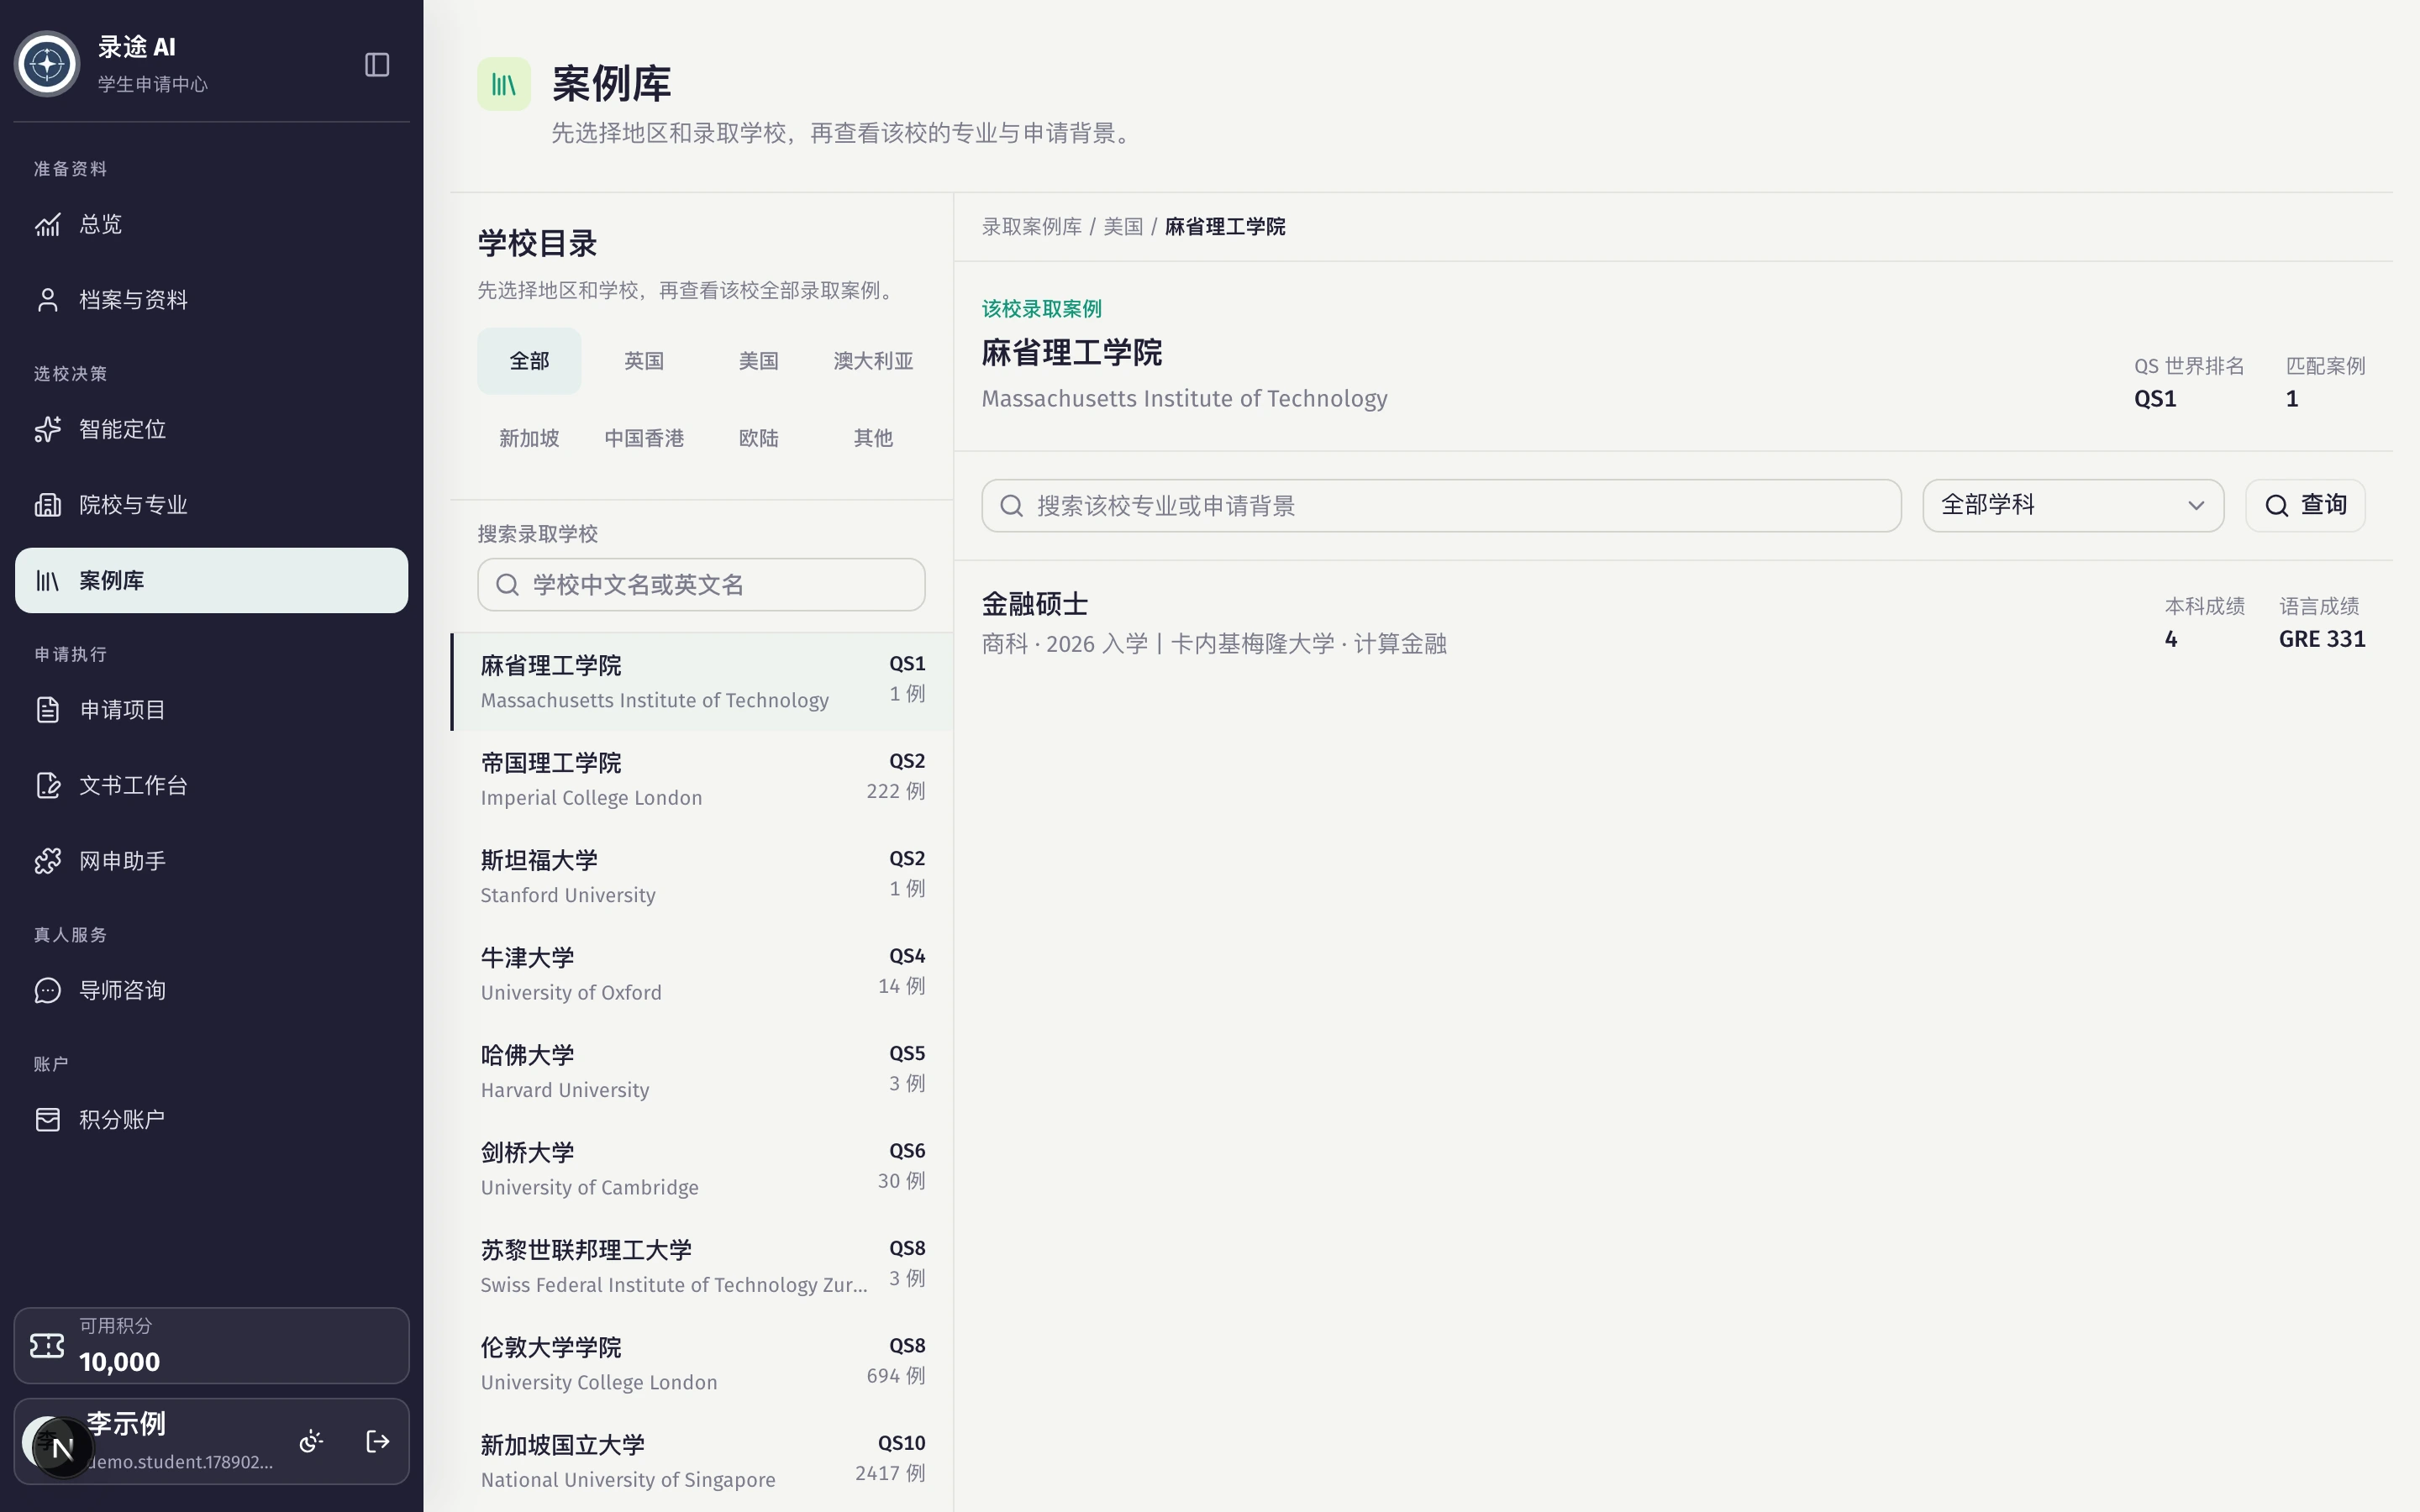Click the green 案例库 header icon
The width and height of the screenshot is (2420, 1512).
click(x=504, y=84)
